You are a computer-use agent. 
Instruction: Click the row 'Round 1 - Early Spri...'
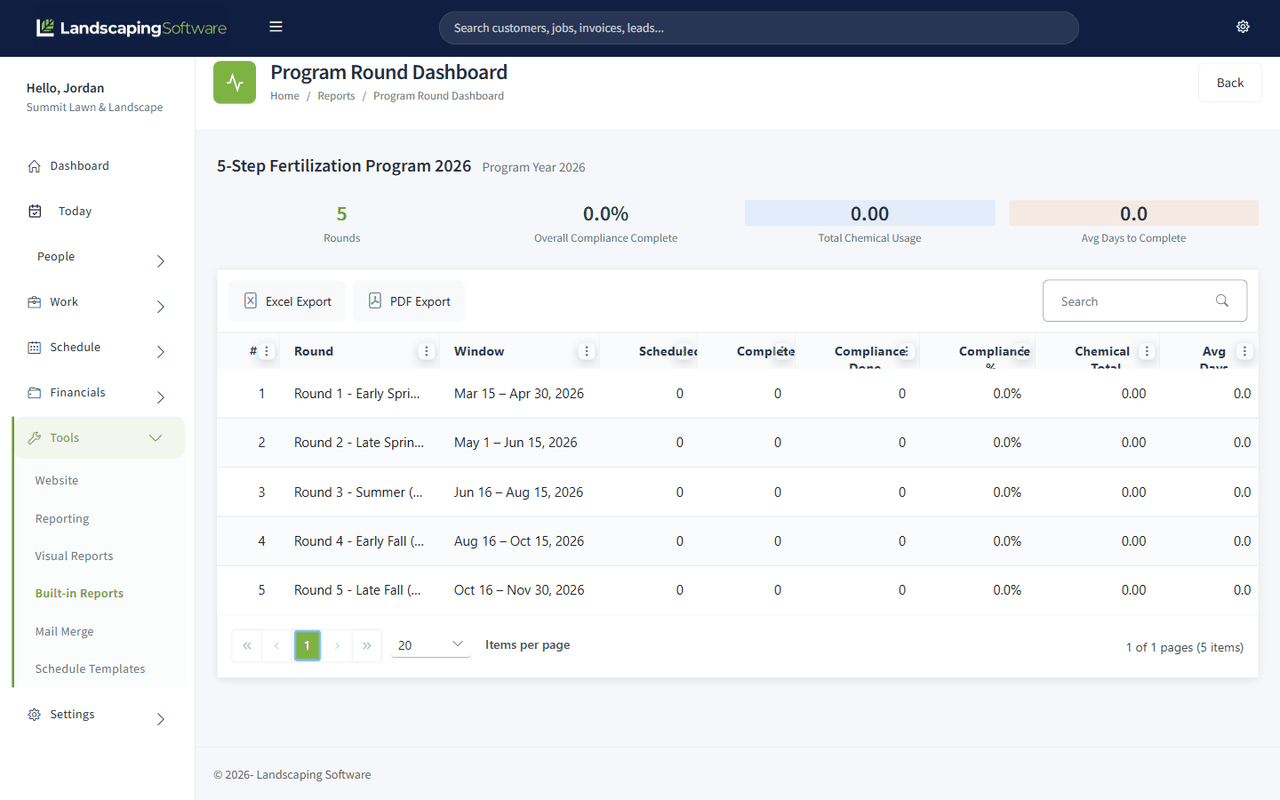click(738, 394)
